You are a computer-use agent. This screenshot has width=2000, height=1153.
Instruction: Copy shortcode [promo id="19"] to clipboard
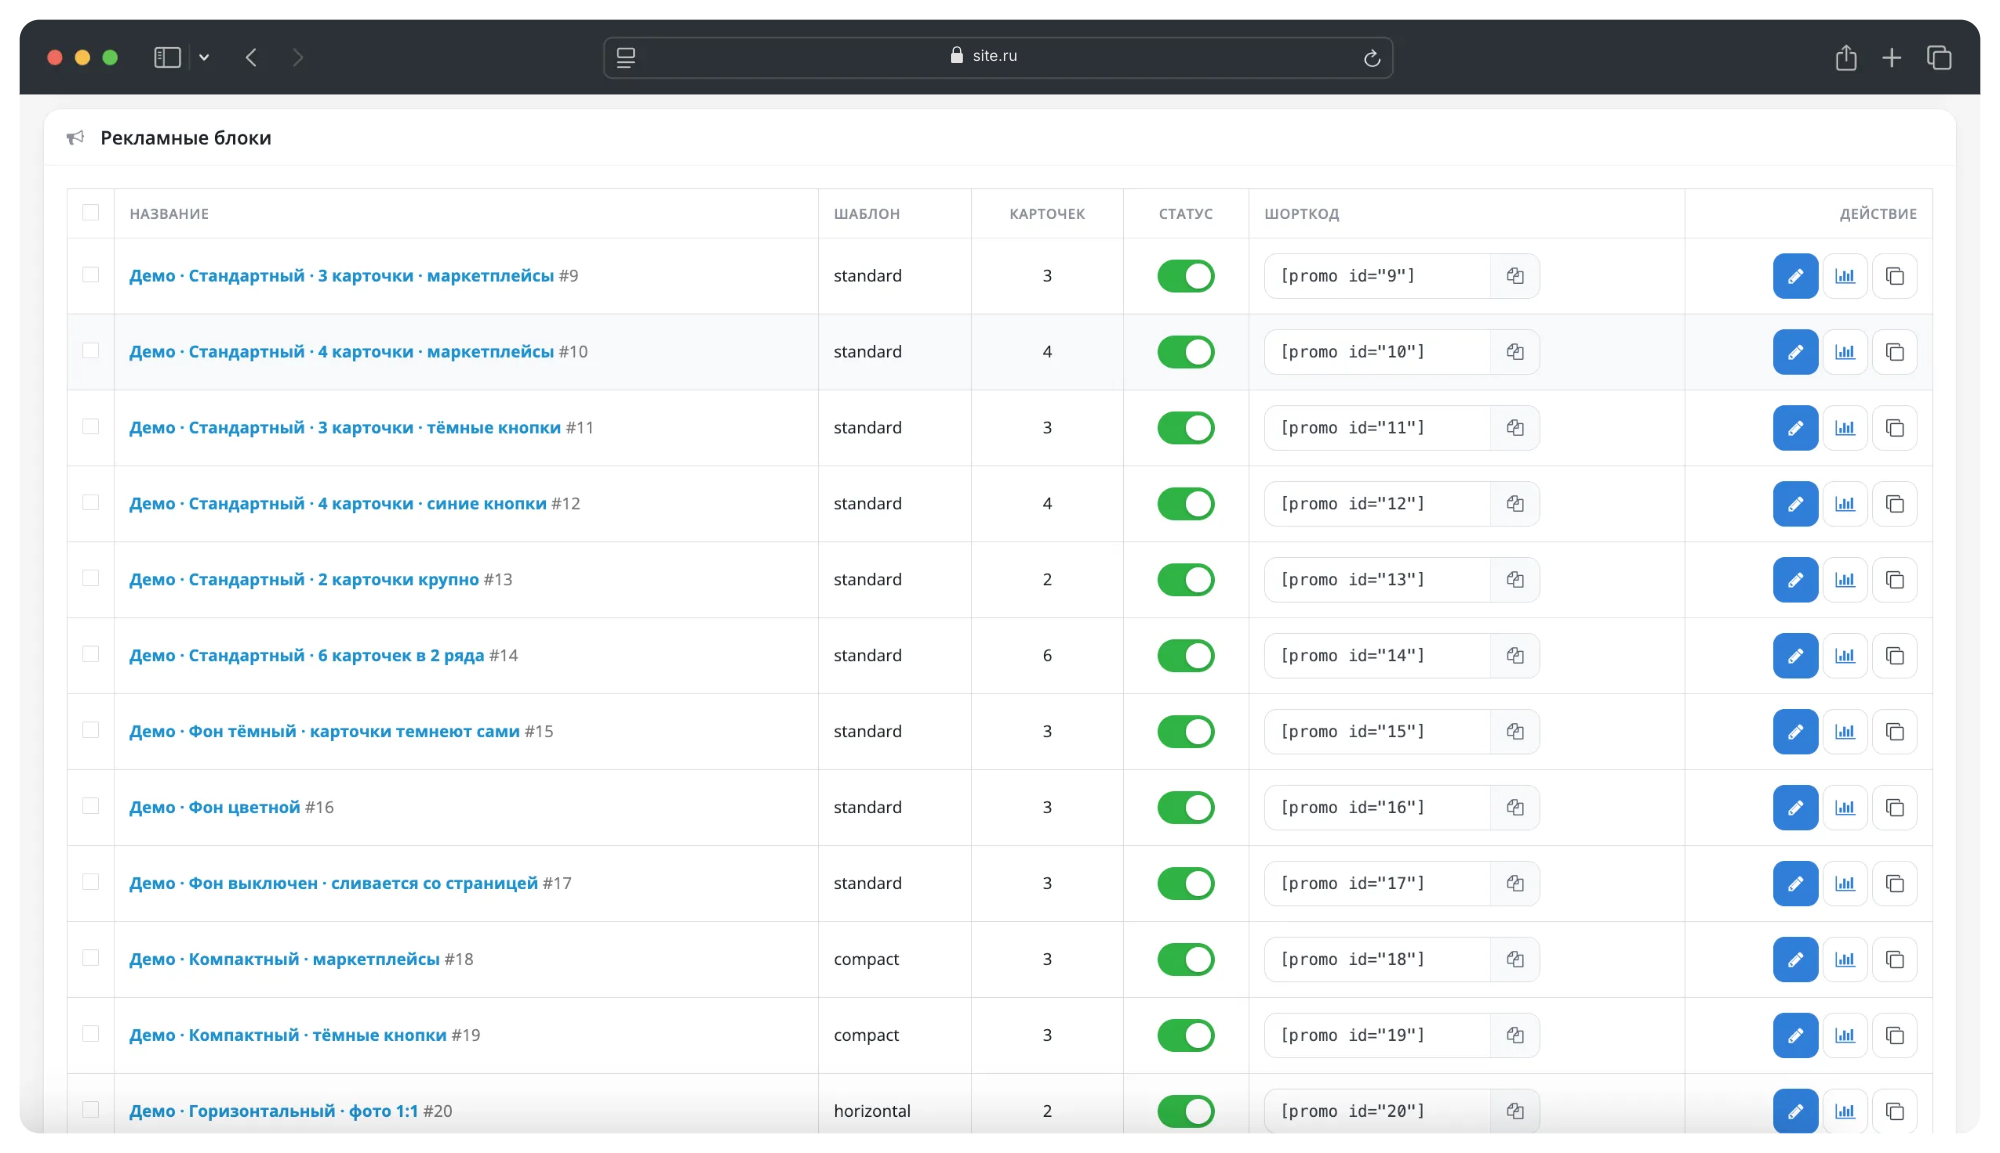pos(1515,1036)
